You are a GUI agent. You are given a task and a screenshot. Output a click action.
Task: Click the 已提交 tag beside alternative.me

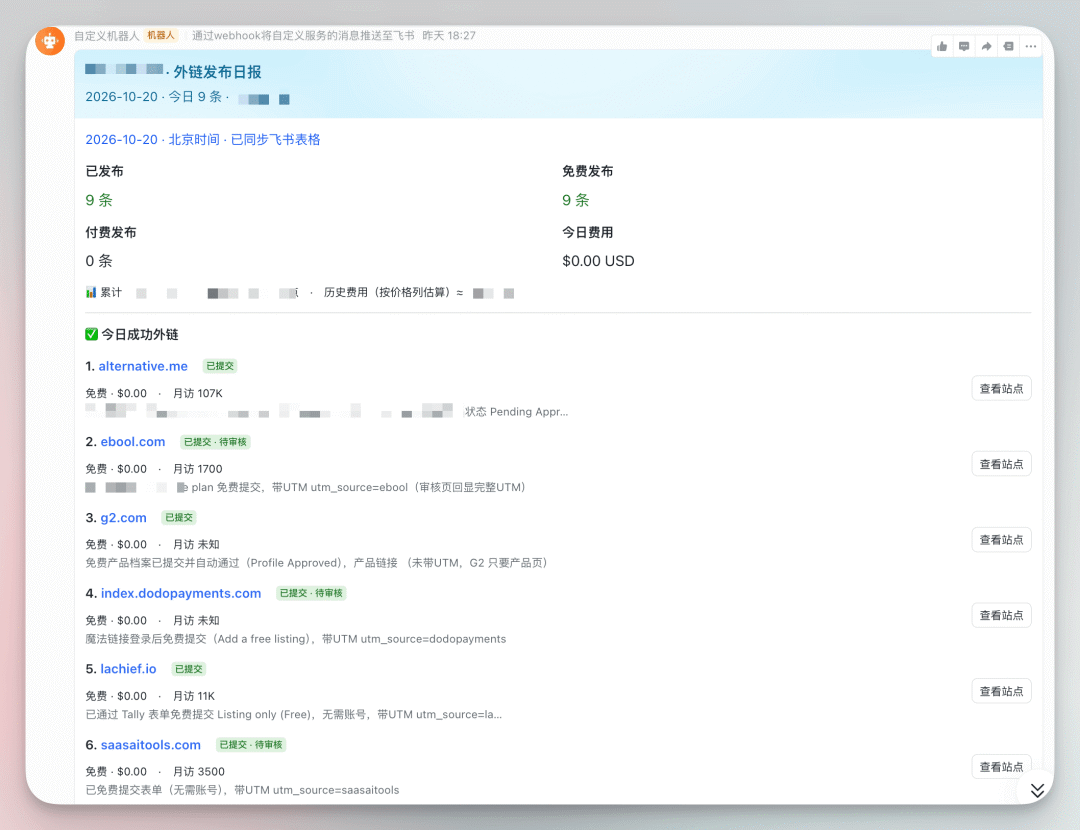220,366
